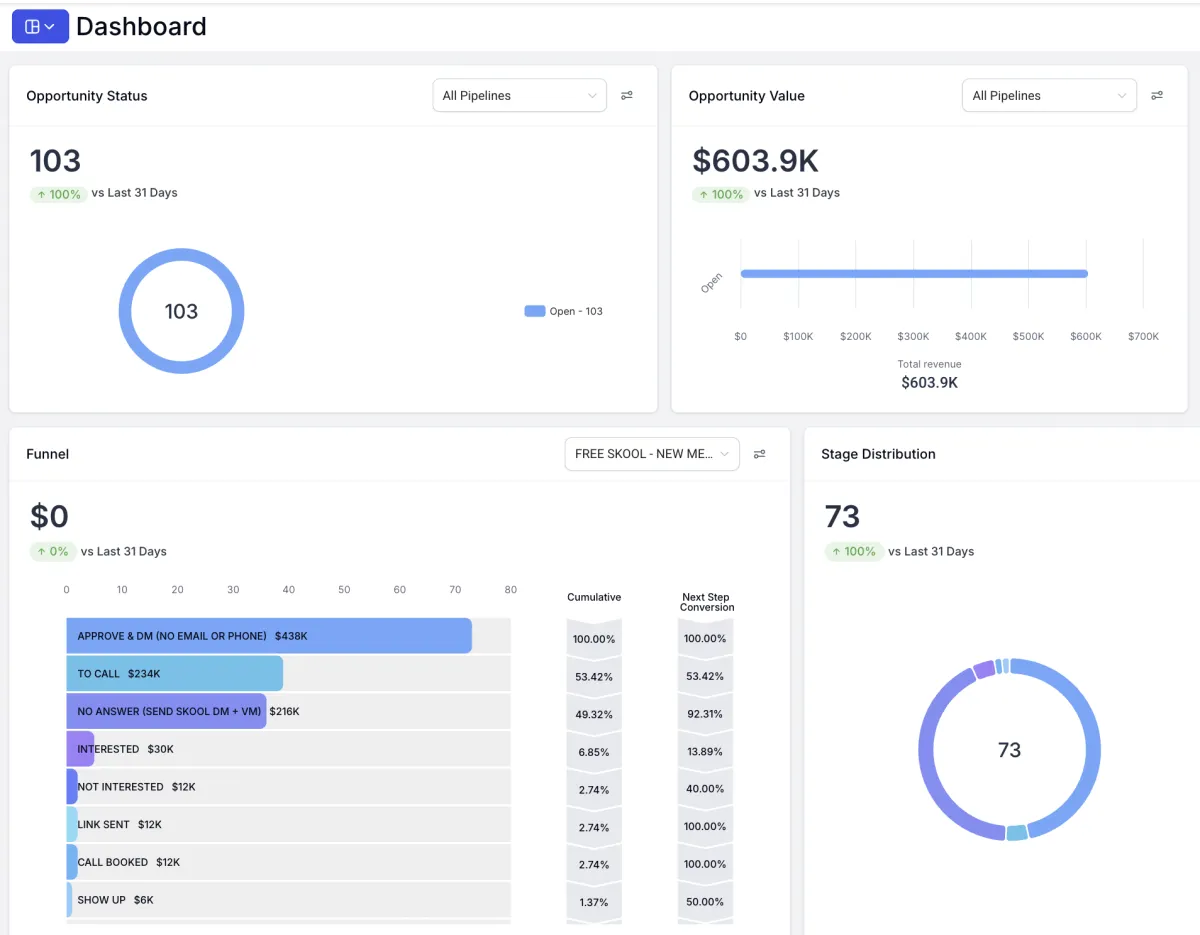Expand the Opportunity Status All Pipelines dropdown

519,96
